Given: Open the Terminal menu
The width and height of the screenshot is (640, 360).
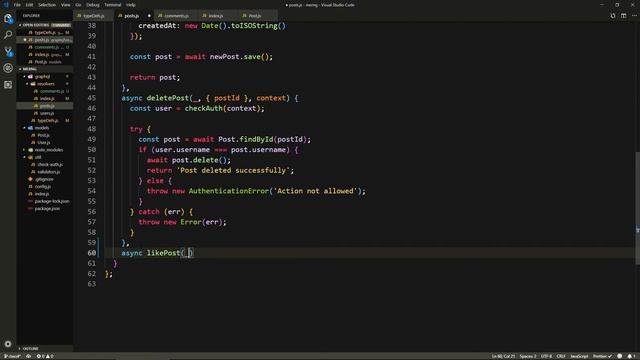Looking at the screenshot, I should pyautogui.click(x=113, y=5).
